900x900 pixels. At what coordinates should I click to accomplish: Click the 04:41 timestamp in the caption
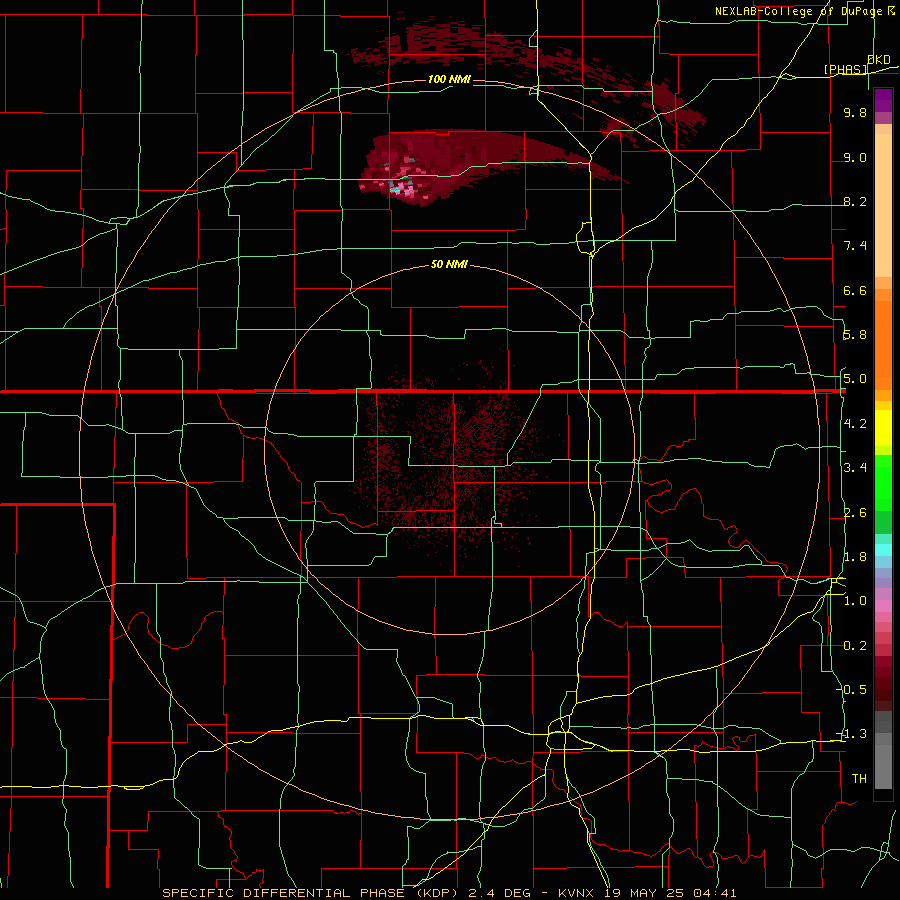pos(715,893)
